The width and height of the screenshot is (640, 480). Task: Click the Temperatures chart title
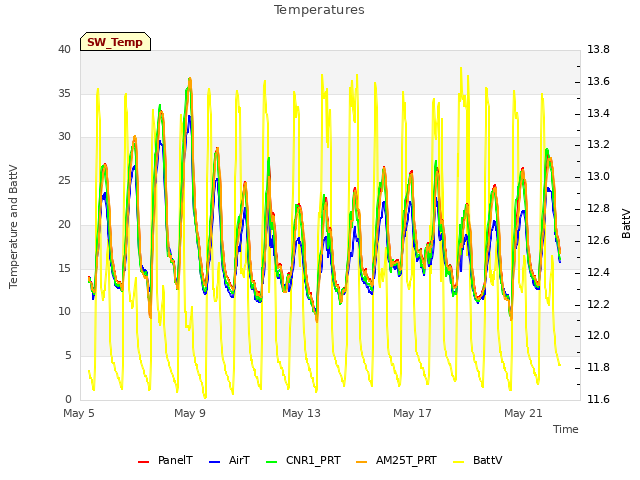[319, 10]
